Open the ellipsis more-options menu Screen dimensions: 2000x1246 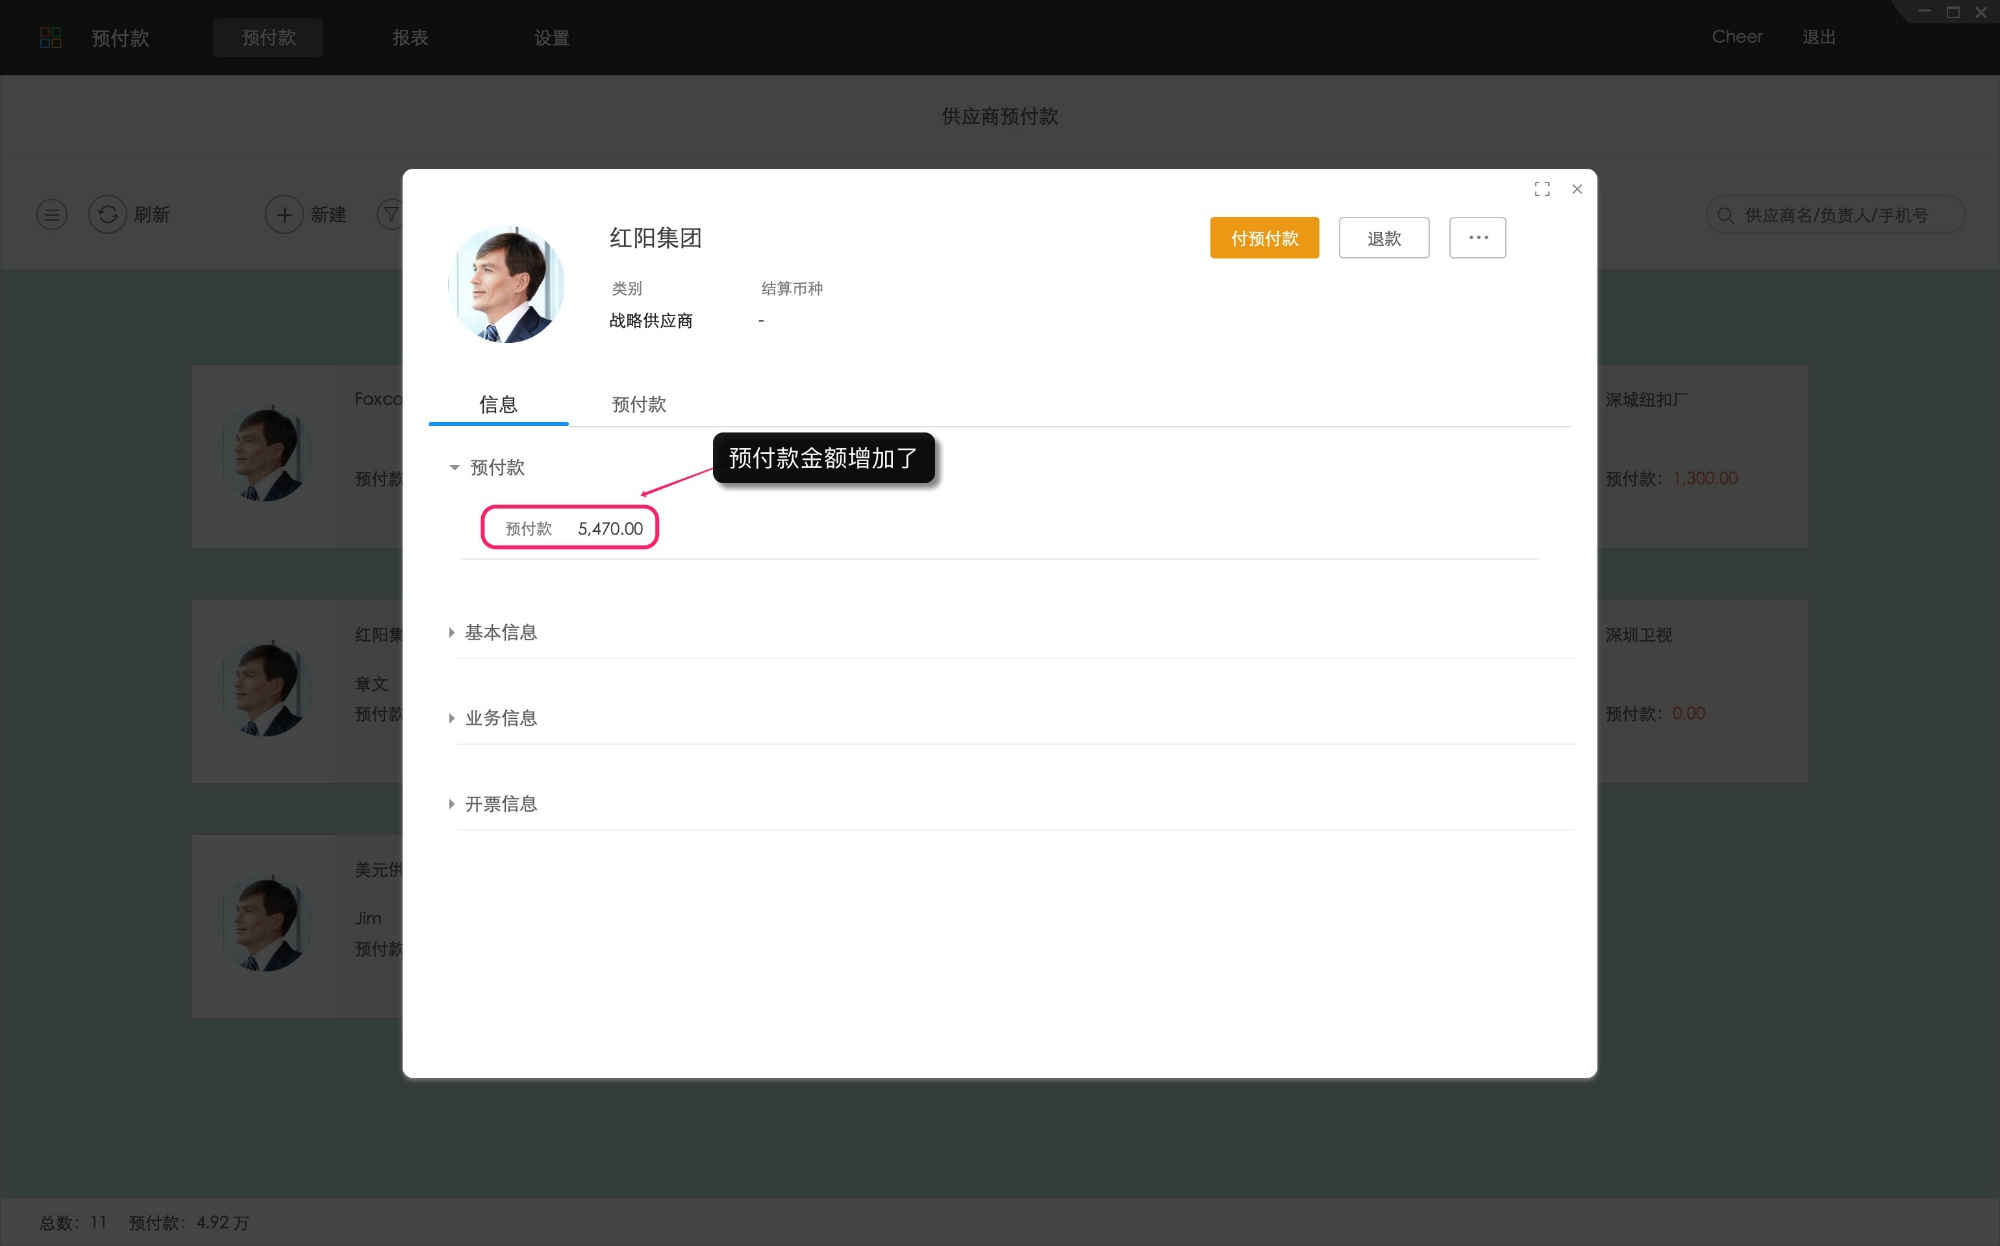1477,237
